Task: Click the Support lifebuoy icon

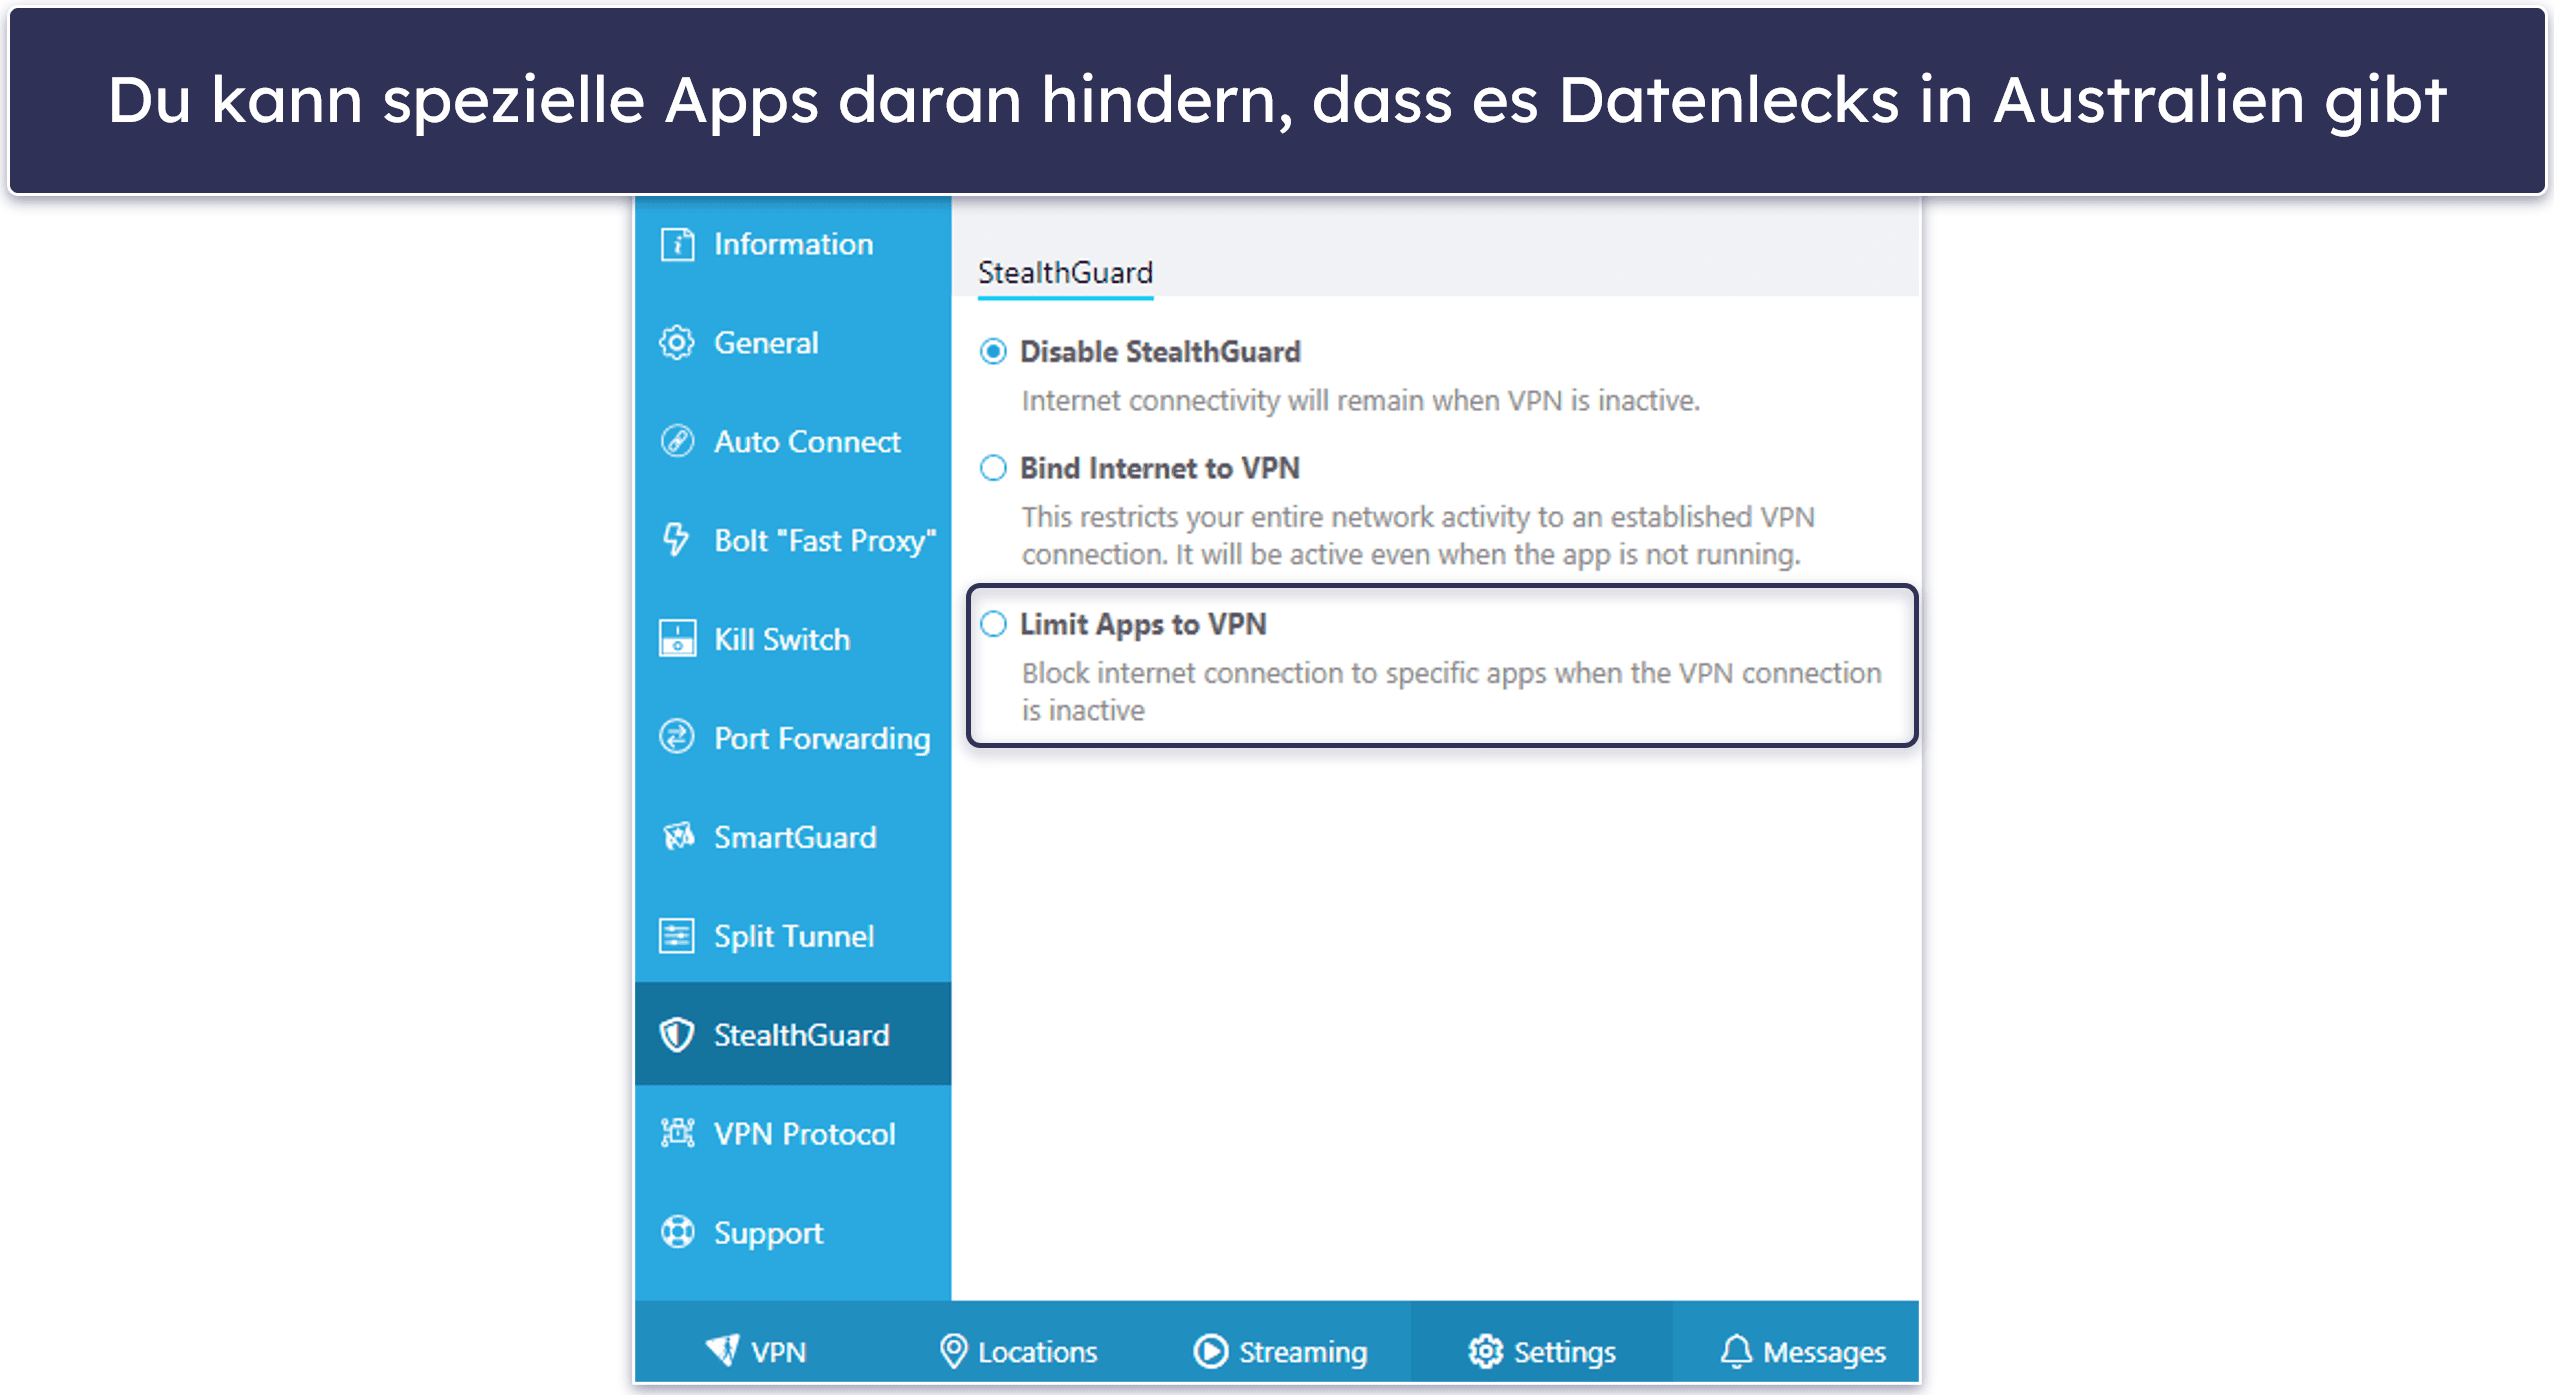Action: click(677, 1232)
